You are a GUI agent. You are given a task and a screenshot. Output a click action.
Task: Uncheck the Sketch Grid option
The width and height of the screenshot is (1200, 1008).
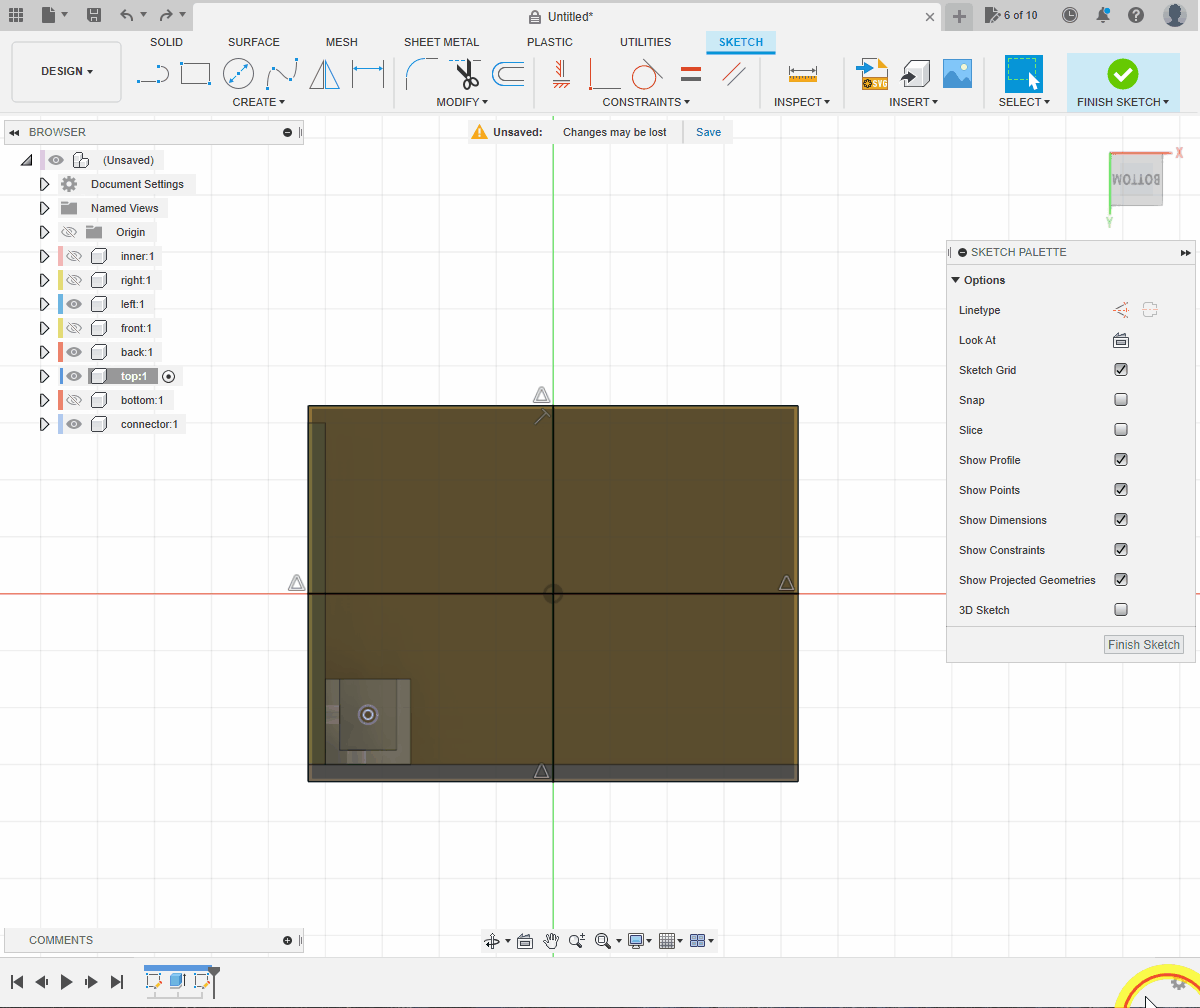pyautogui.click(x=1121, y=370)
